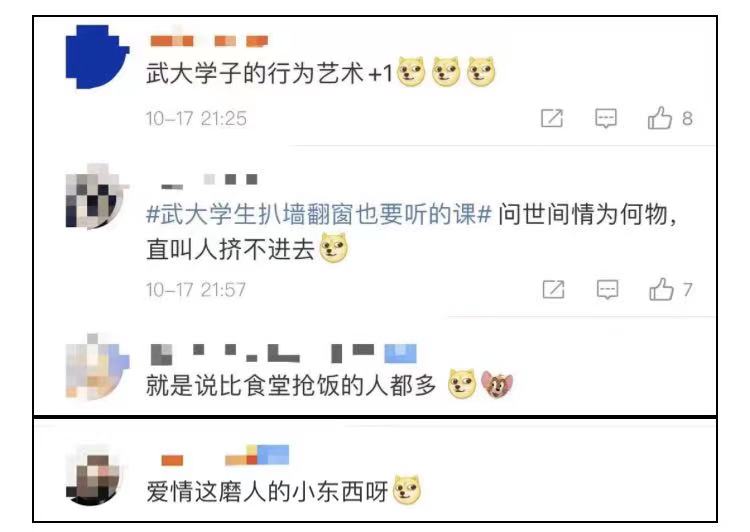Select comment text 武大学子的行为艺术+1
Screen dimensions: 750x532
(x=269, y=74)
